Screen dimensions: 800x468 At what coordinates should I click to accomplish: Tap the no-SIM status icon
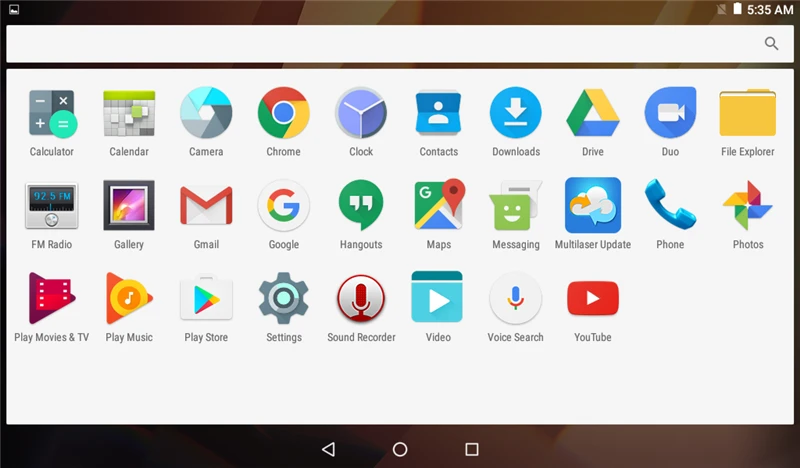(x=721, y=9)
